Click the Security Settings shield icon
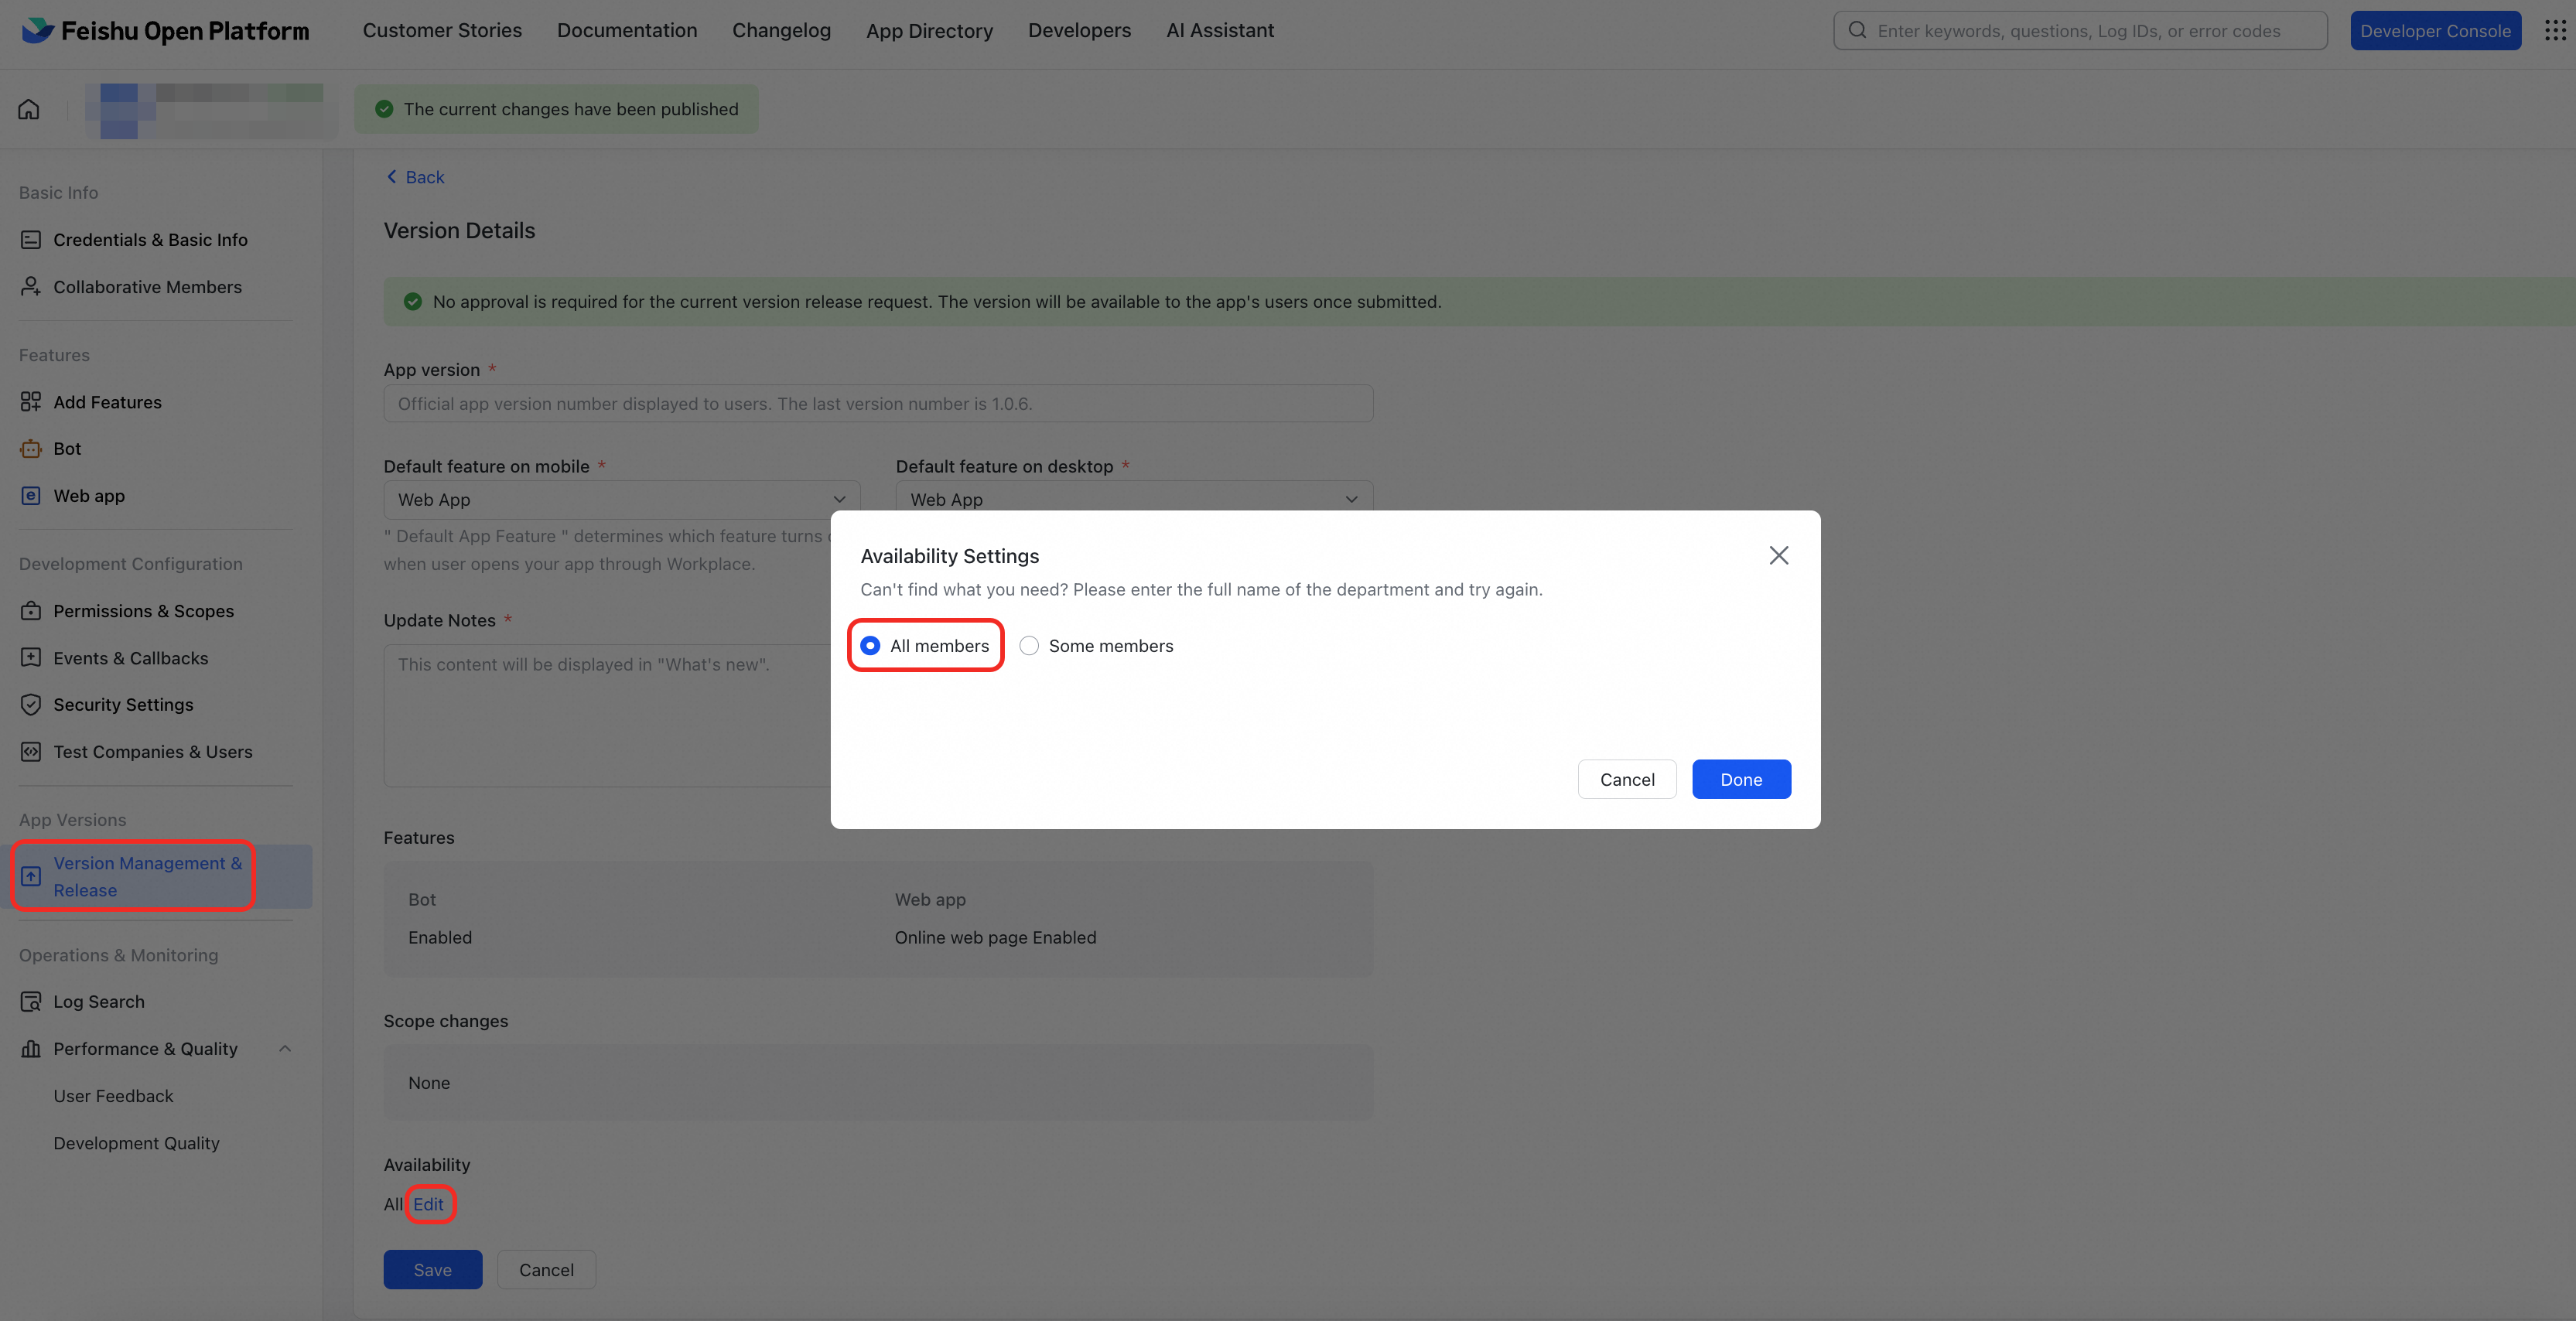The height and width of the screenshot is (1321, 2576). [x=31, y=705]
